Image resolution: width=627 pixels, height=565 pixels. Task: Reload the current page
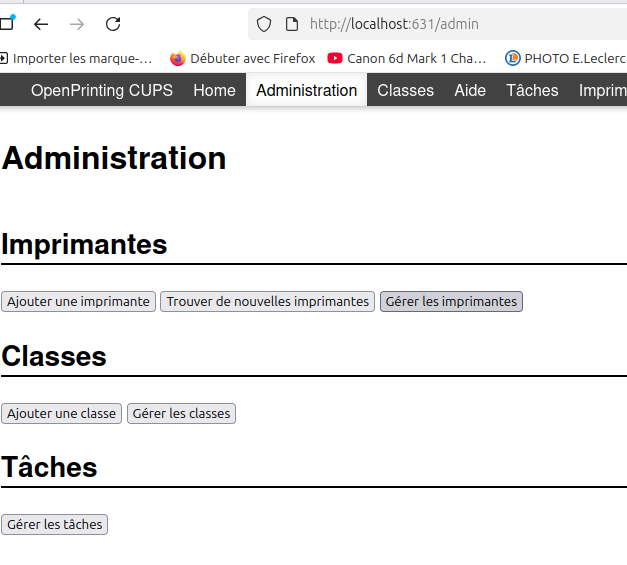click(x=113, y=24)
